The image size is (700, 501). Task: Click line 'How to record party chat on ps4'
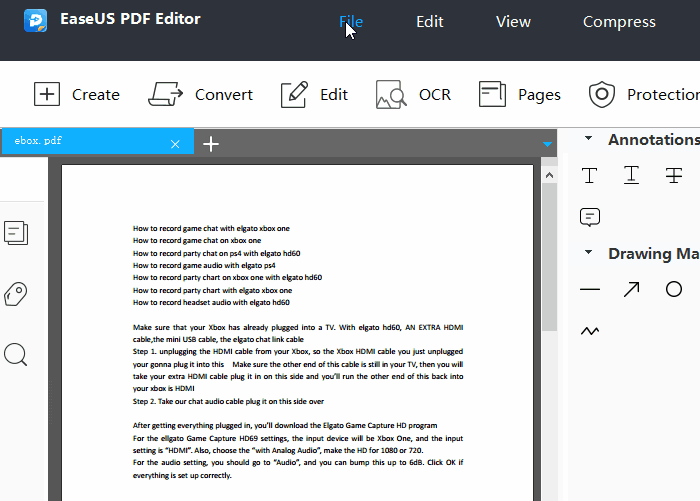[217, 254]
